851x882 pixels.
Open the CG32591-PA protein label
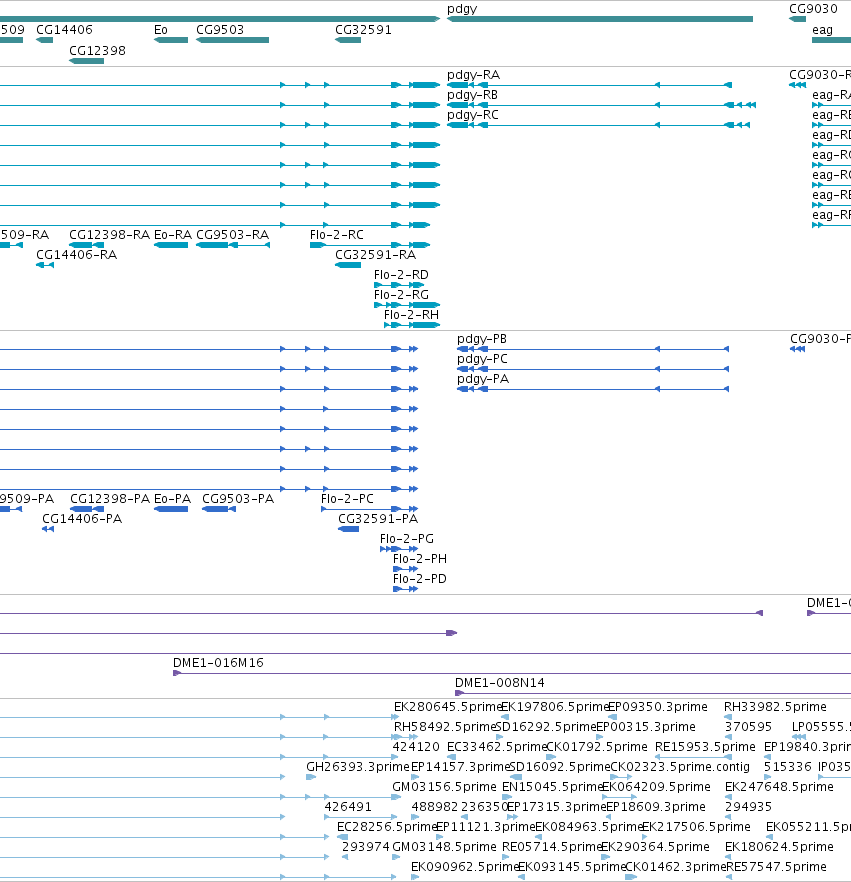[x=378, y=519]
